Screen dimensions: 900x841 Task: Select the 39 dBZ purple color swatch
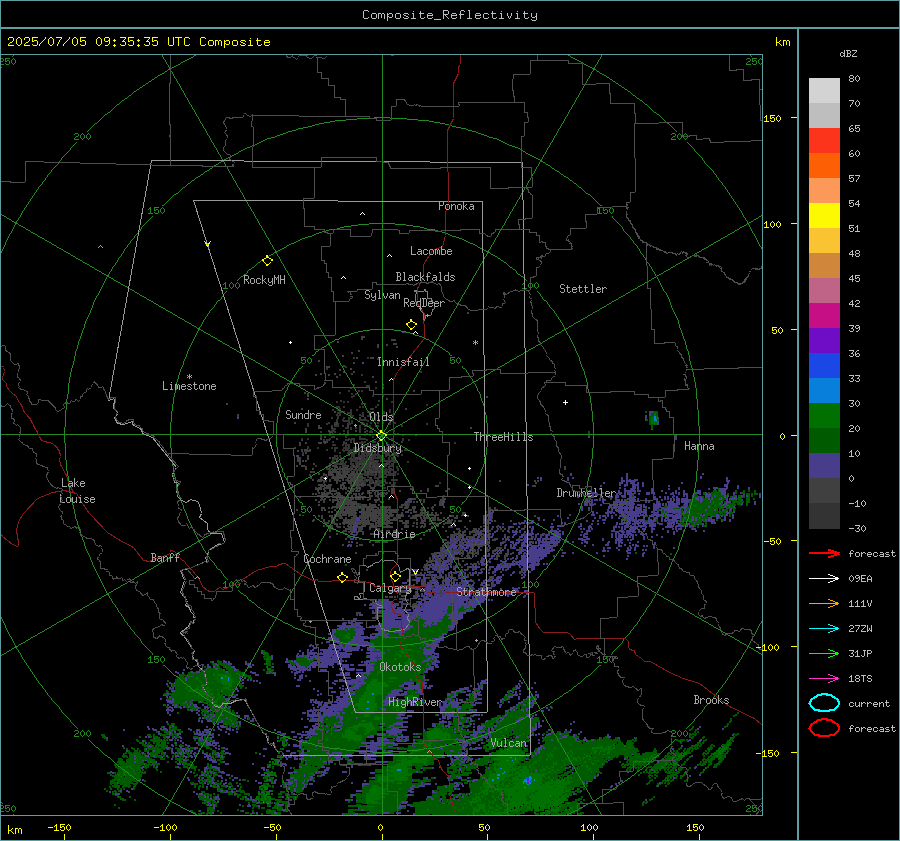click(824, 340)
